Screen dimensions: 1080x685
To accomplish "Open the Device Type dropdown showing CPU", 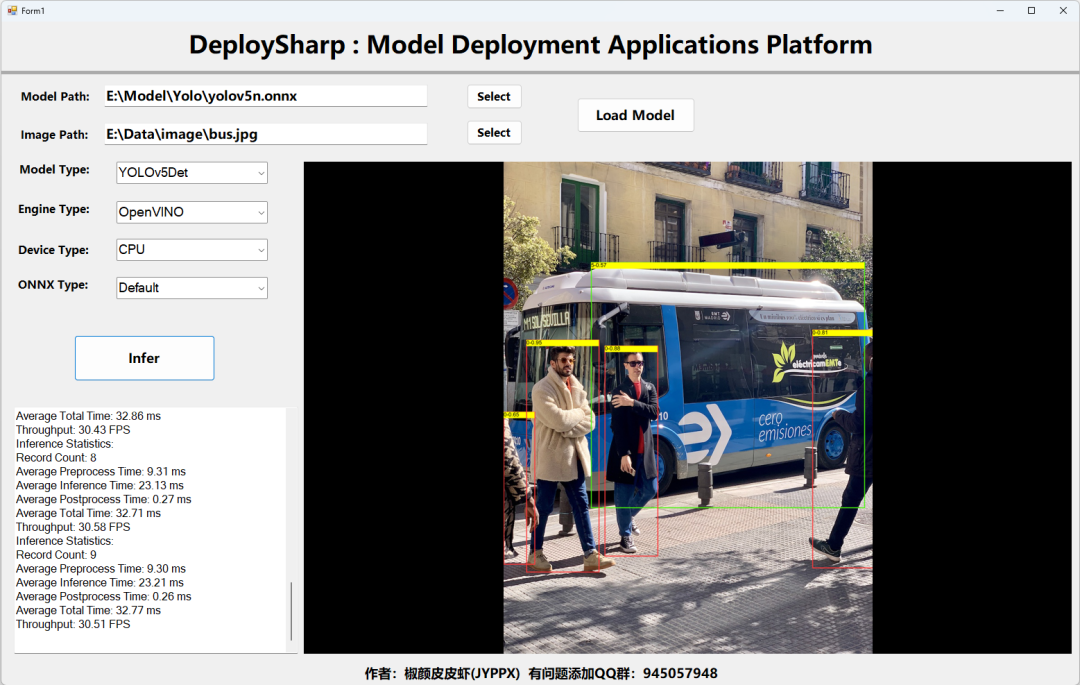I will click(191, 249).
